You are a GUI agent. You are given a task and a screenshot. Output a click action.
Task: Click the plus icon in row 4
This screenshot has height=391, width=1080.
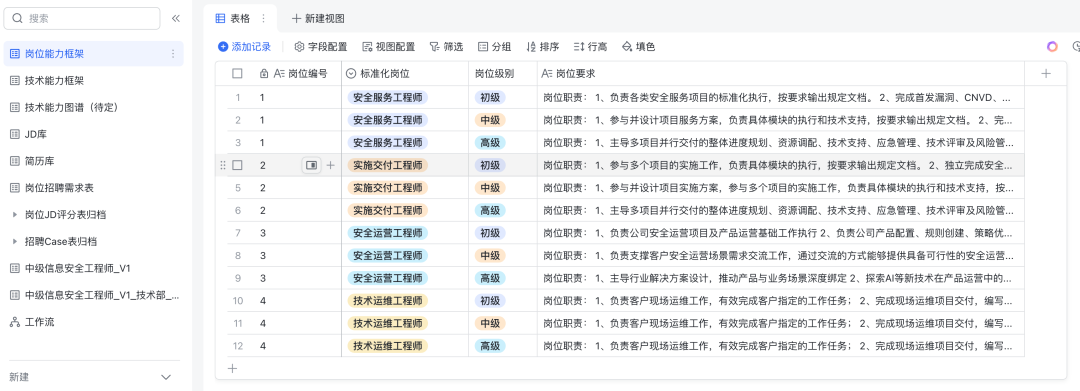point(331,165)
